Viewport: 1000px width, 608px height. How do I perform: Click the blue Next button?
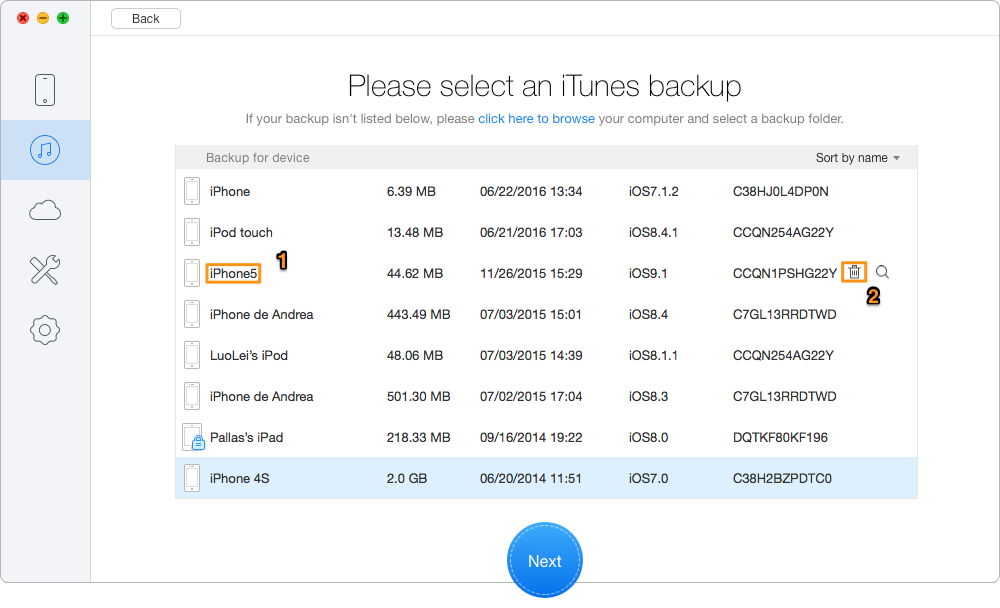pyautogui.click(x=545, y=560)
